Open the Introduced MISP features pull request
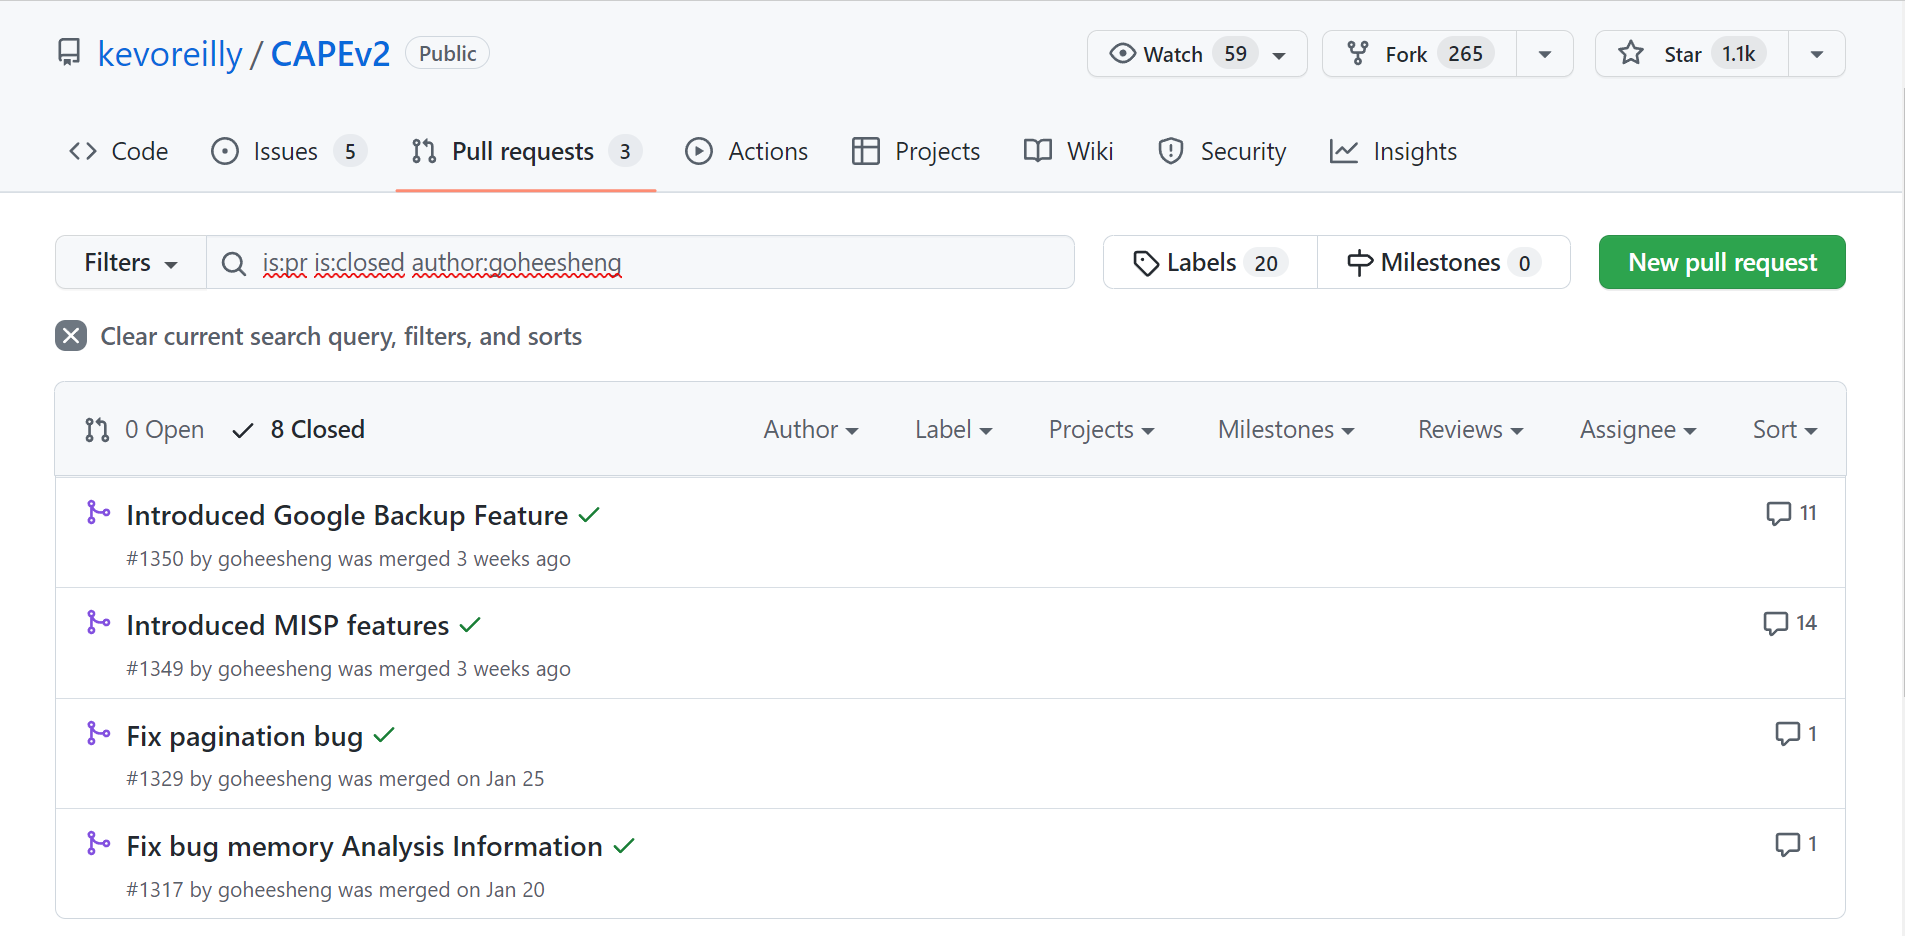Image resolution: width=1905 pixels, height=936 pixels. 288,626
